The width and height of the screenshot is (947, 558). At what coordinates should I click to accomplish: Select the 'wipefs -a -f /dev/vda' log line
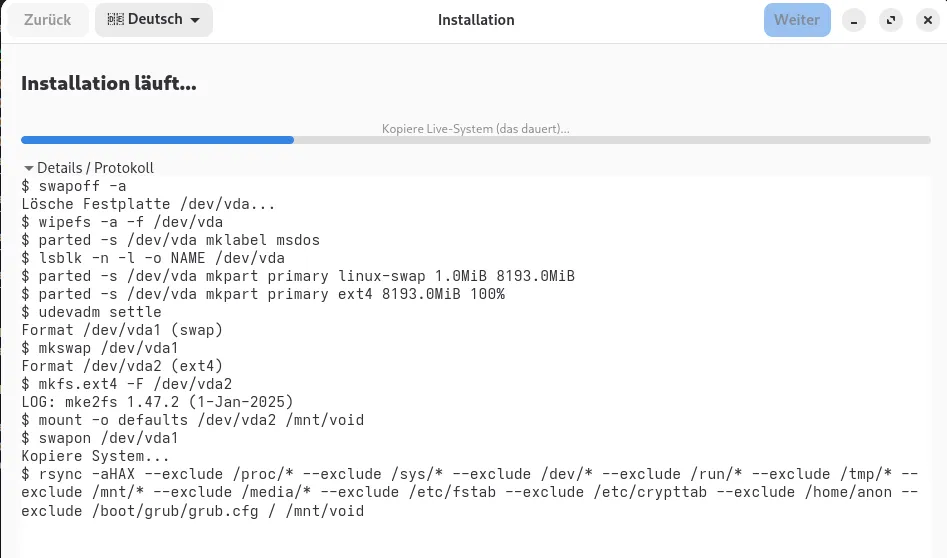click(x=122, y=222)
